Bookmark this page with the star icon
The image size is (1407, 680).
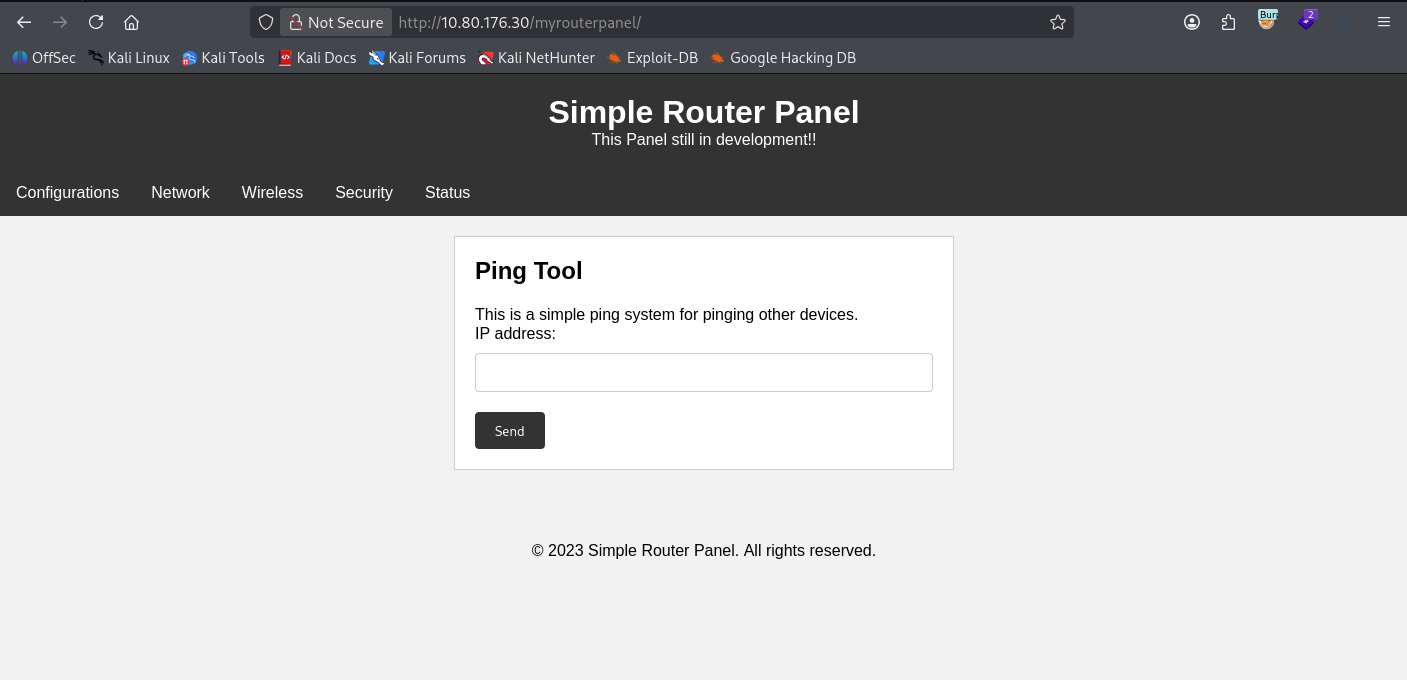tap(1058, 22)
